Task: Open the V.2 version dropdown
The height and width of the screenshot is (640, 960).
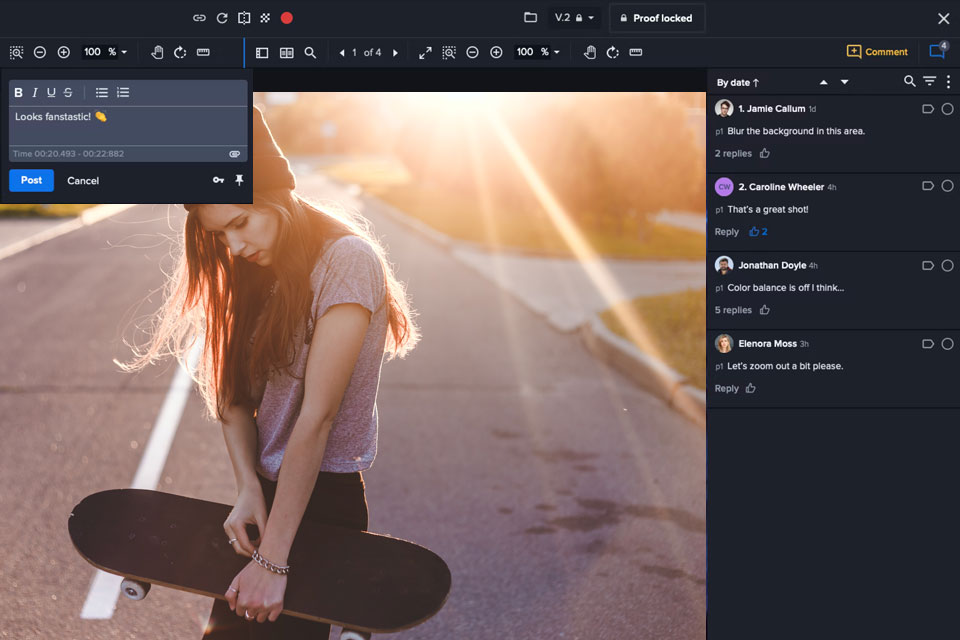Action: point(574,18)
